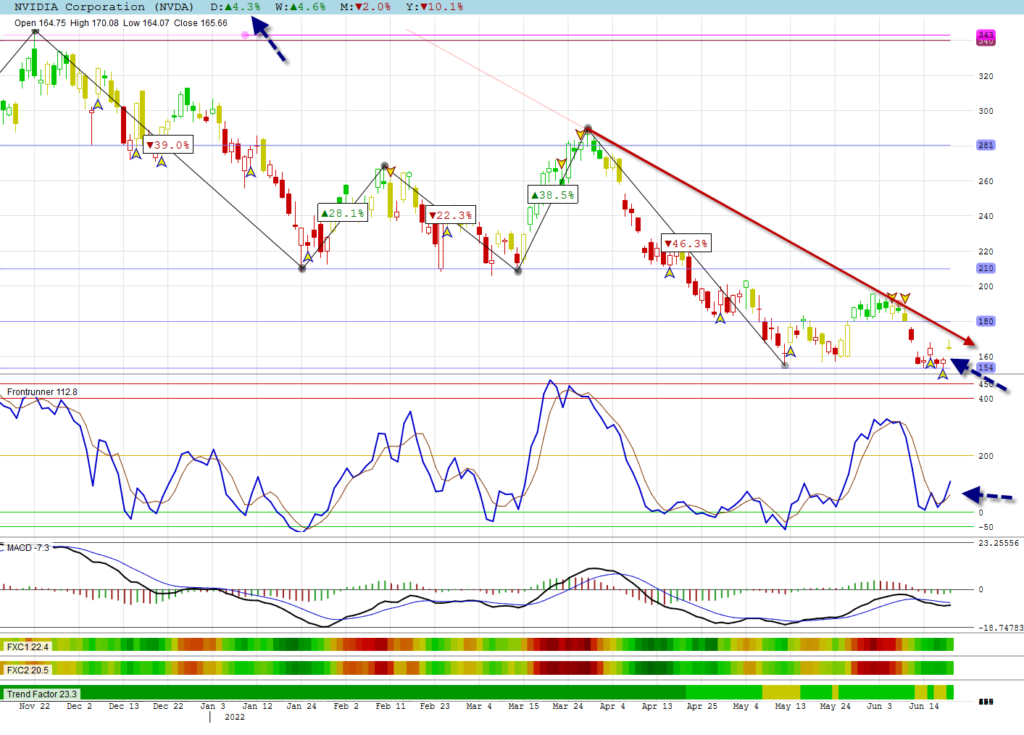
Task: Click the Nov 22 date label
Action: pyautogui.click(x=35, y=706)
